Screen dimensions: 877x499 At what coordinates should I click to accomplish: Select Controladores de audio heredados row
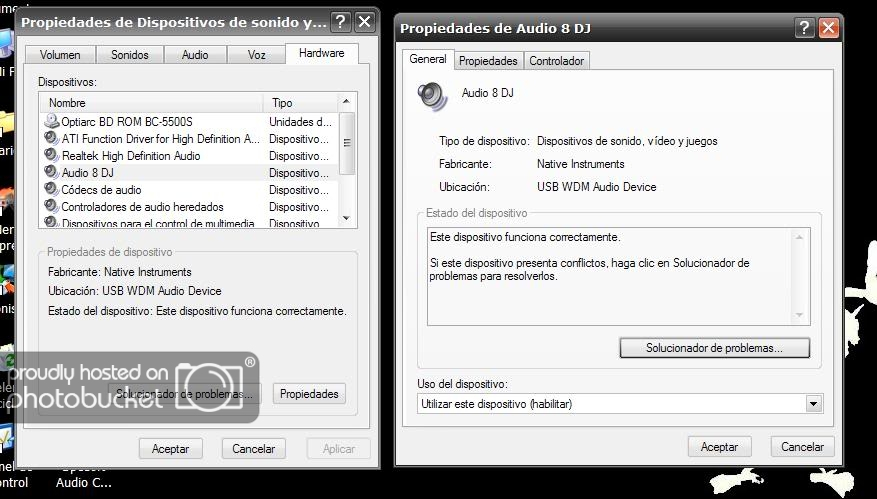(x=189, y=206)
